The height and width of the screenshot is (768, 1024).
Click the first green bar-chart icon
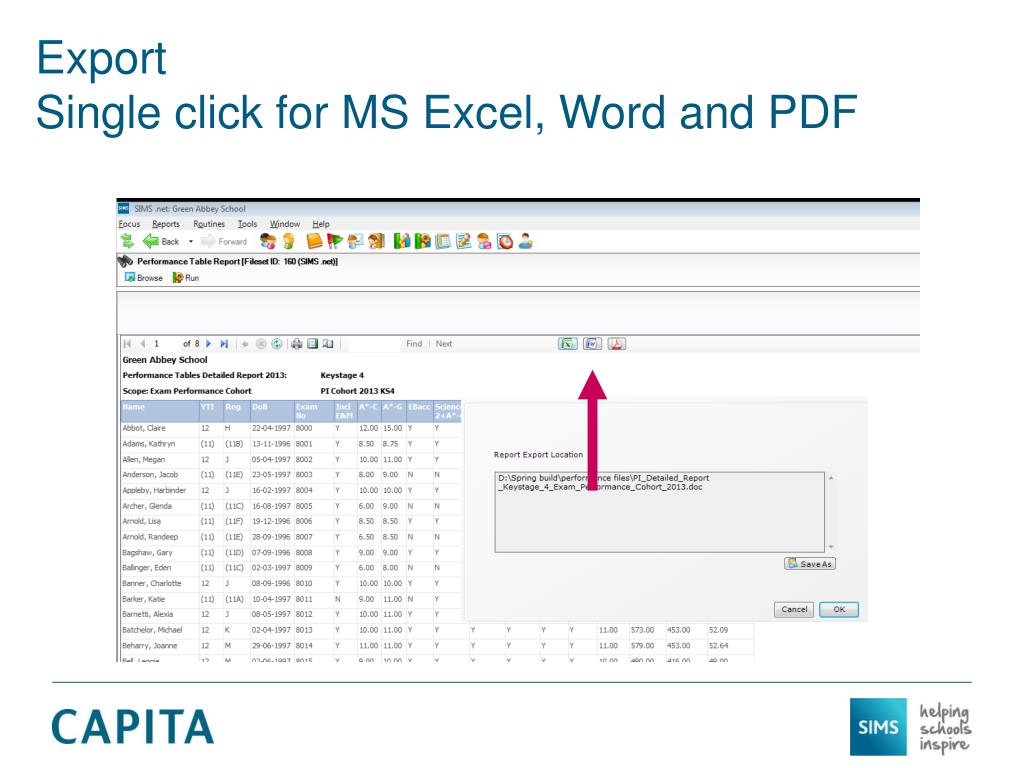click(x=402, y=241)
